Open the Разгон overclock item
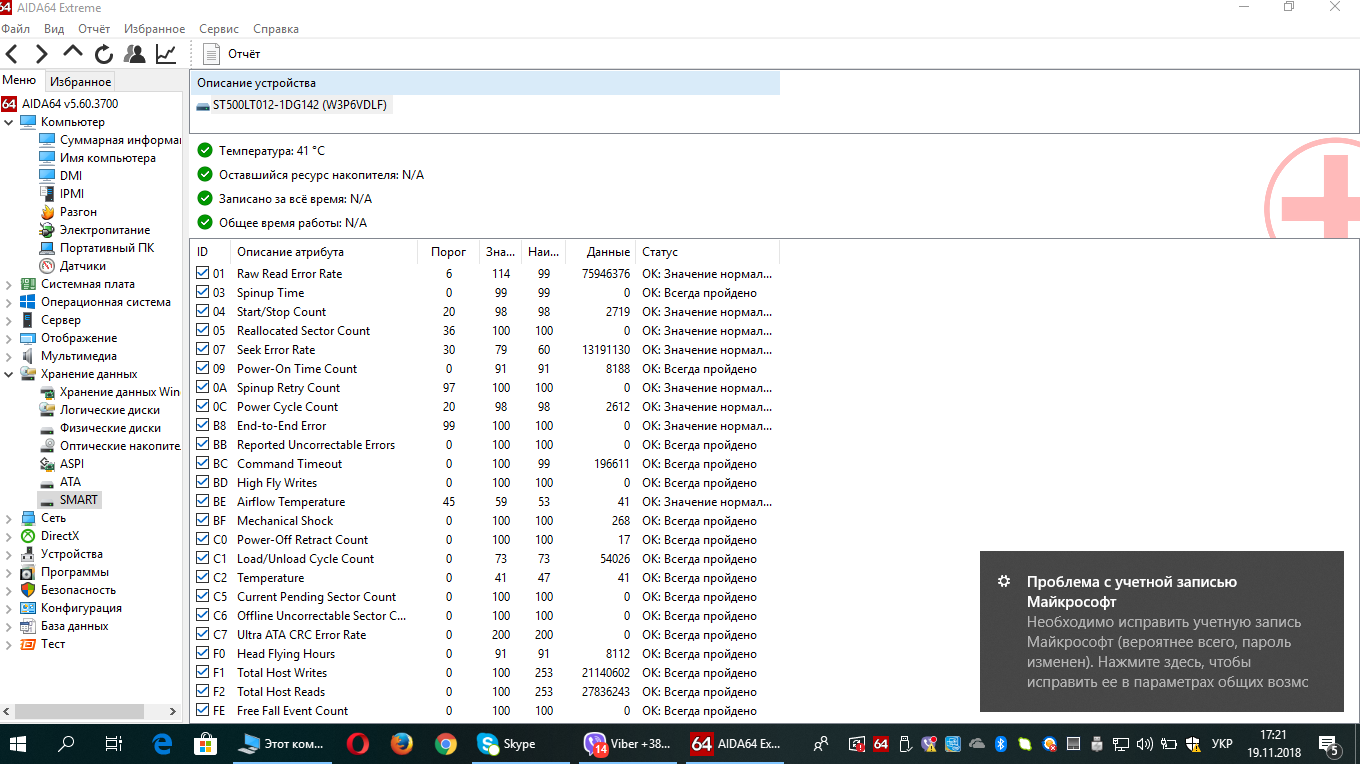This screenshot has height=764, width=1360. pyautogui.click(x=68, y=212)
